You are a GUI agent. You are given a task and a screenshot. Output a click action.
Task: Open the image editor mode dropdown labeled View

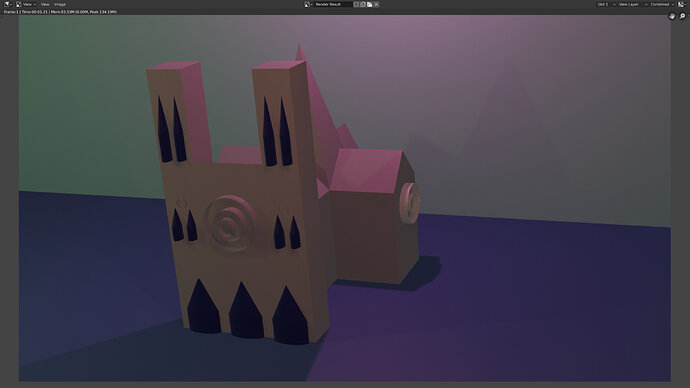pos(26,4)
